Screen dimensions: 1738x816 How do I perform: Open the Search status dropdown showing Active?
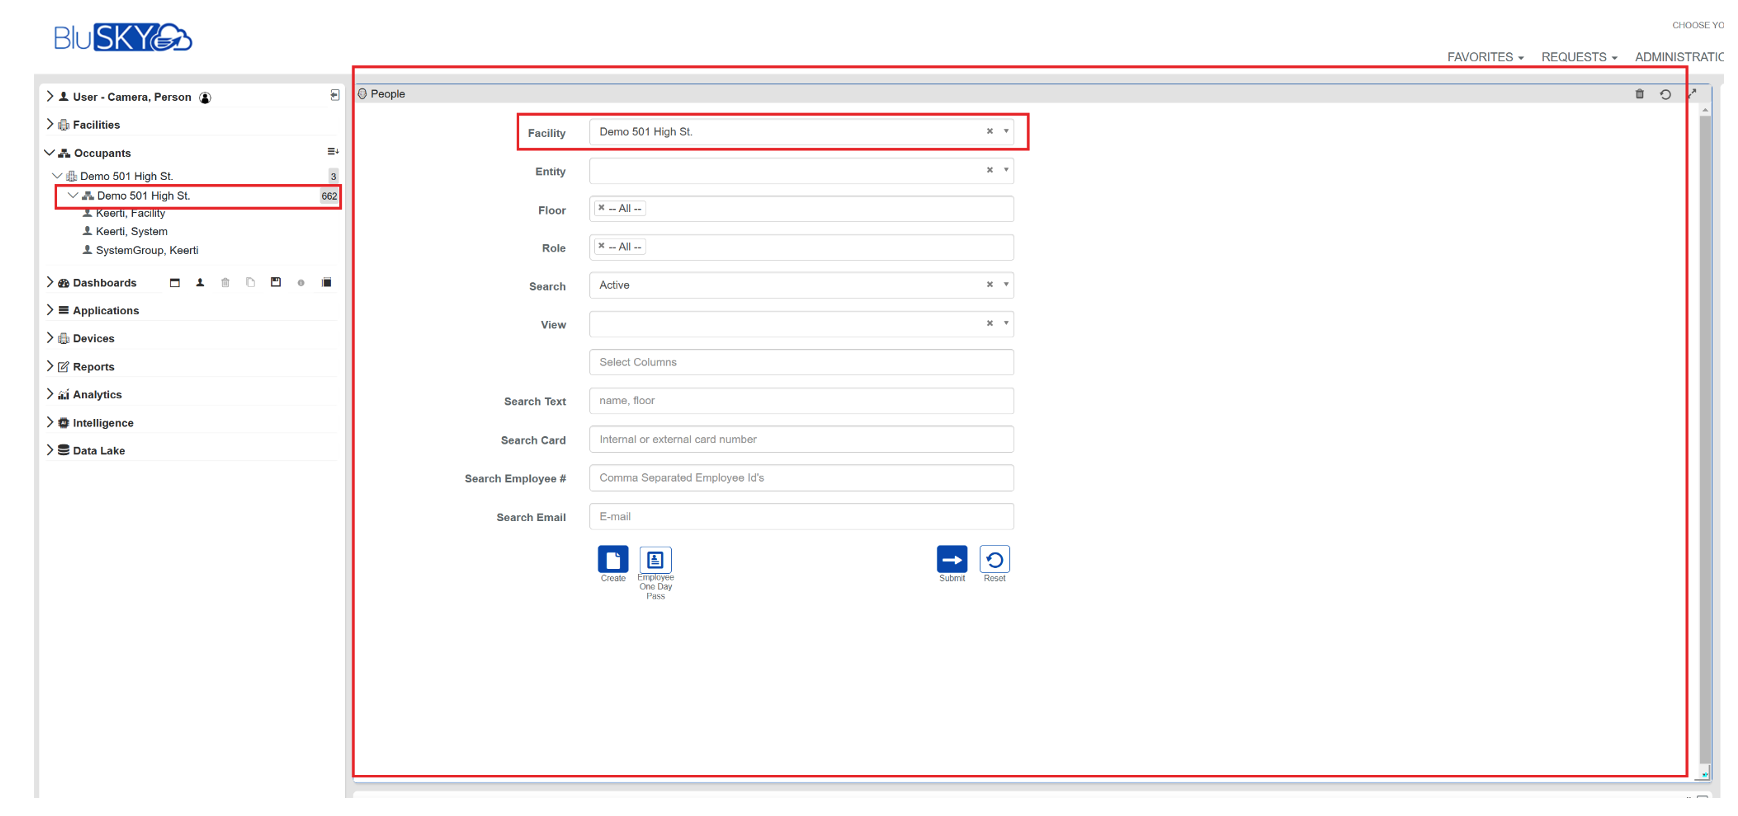pyautogui.click(x=1005, y=285)
